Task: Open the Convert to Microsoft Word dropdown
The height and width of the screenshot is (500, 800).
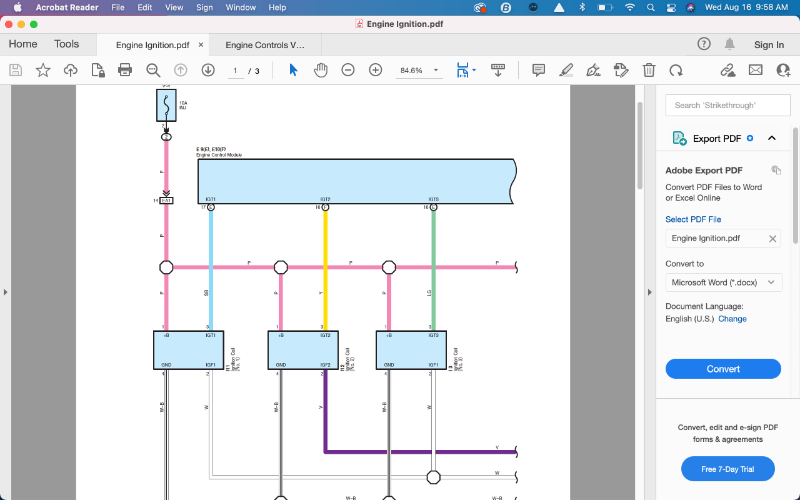Action: [723, 283]
